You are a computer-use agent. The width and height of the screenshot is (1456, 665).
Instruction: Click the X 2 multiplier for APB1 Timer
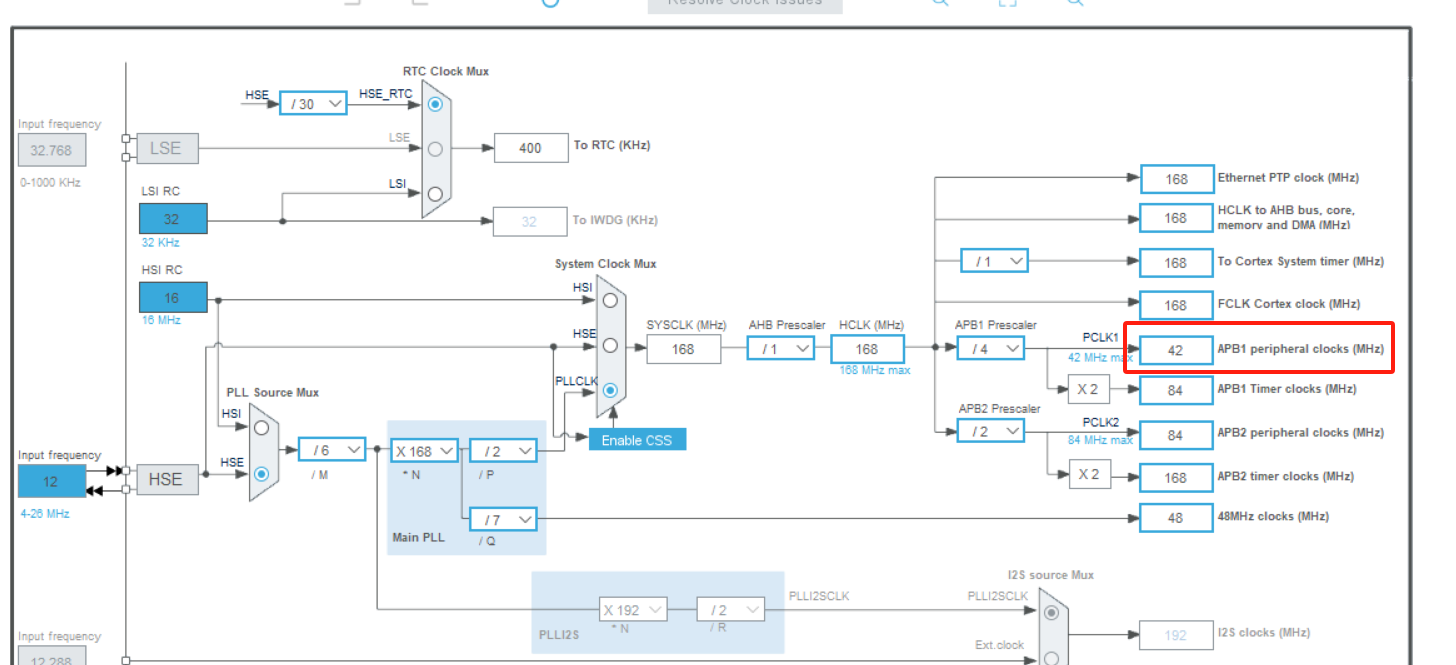pos(1088,390)
